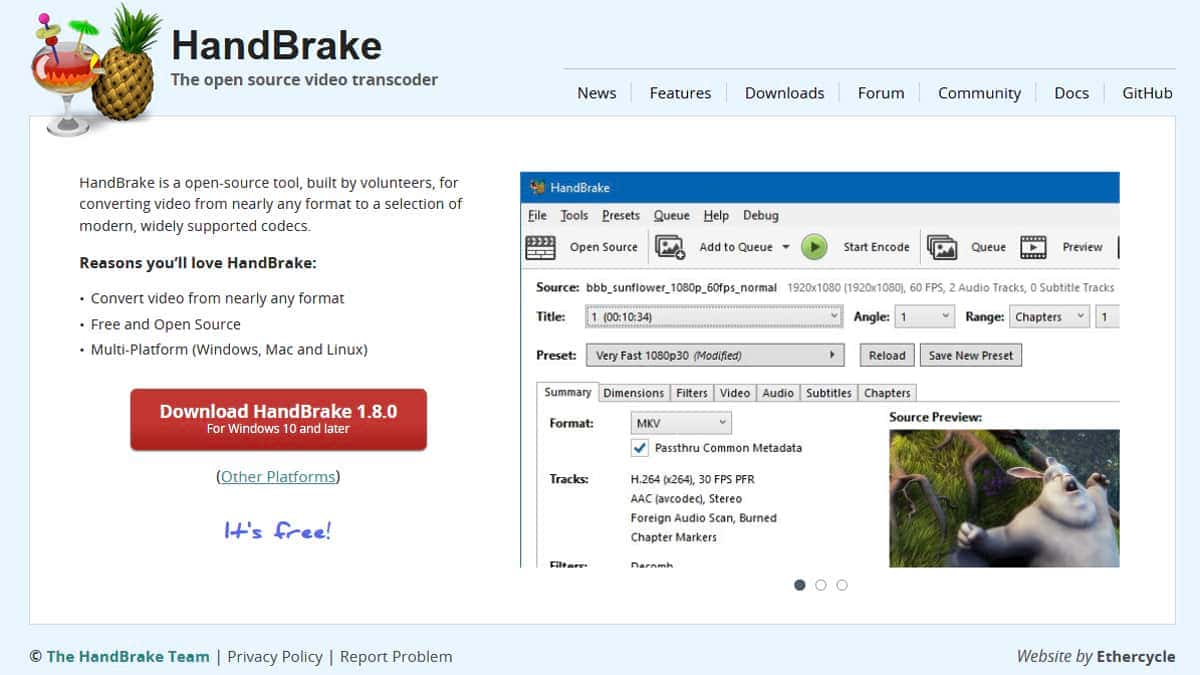The width and height of the screenshot is (1200, 675).
Task: Open the Add to Queue dropdown arrow
Action: (x=788, y=246)
